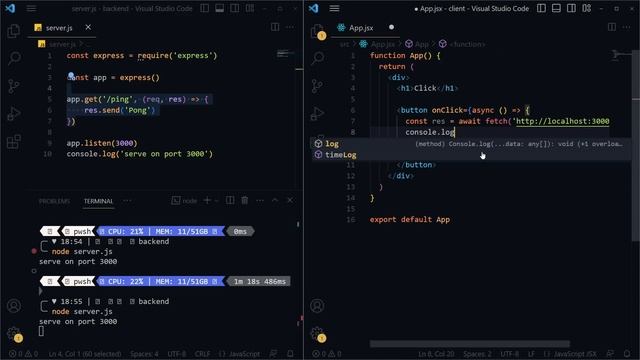The image size is (640, 360).
Task: Click the 'export default App' code line
Action: point(410,220)
